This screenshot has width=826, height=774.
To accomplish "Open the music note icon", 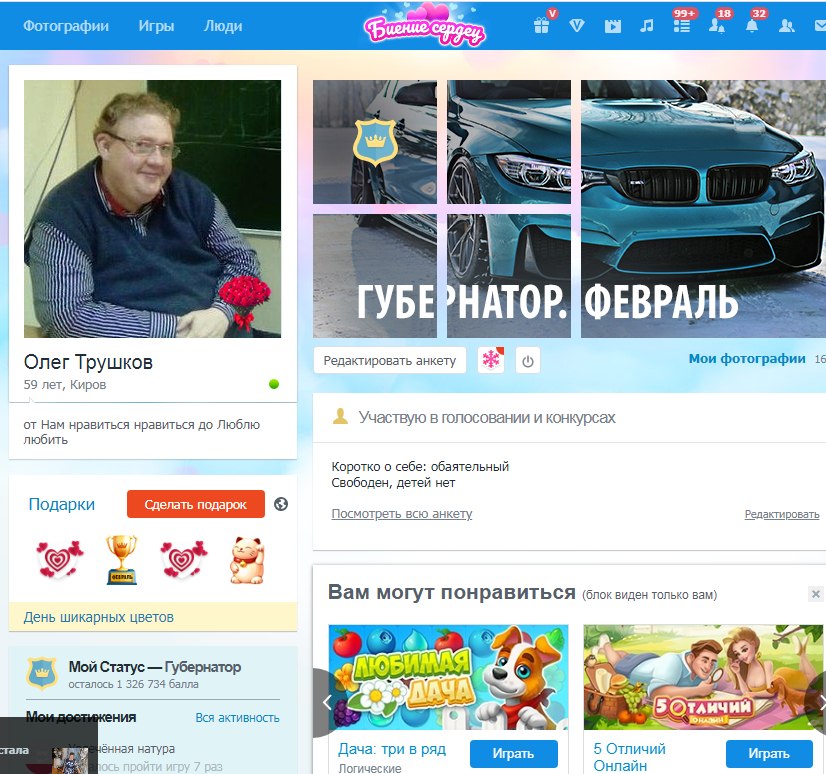I will point(647,26).
